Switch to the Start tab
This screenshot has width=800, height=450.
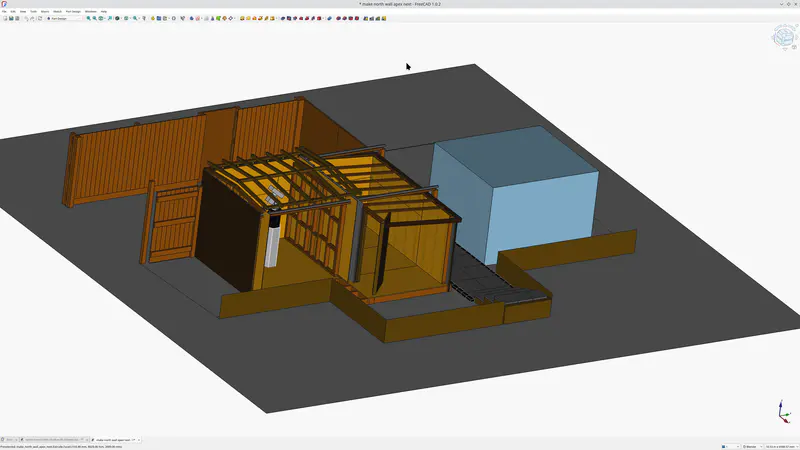tap(9, 439)
